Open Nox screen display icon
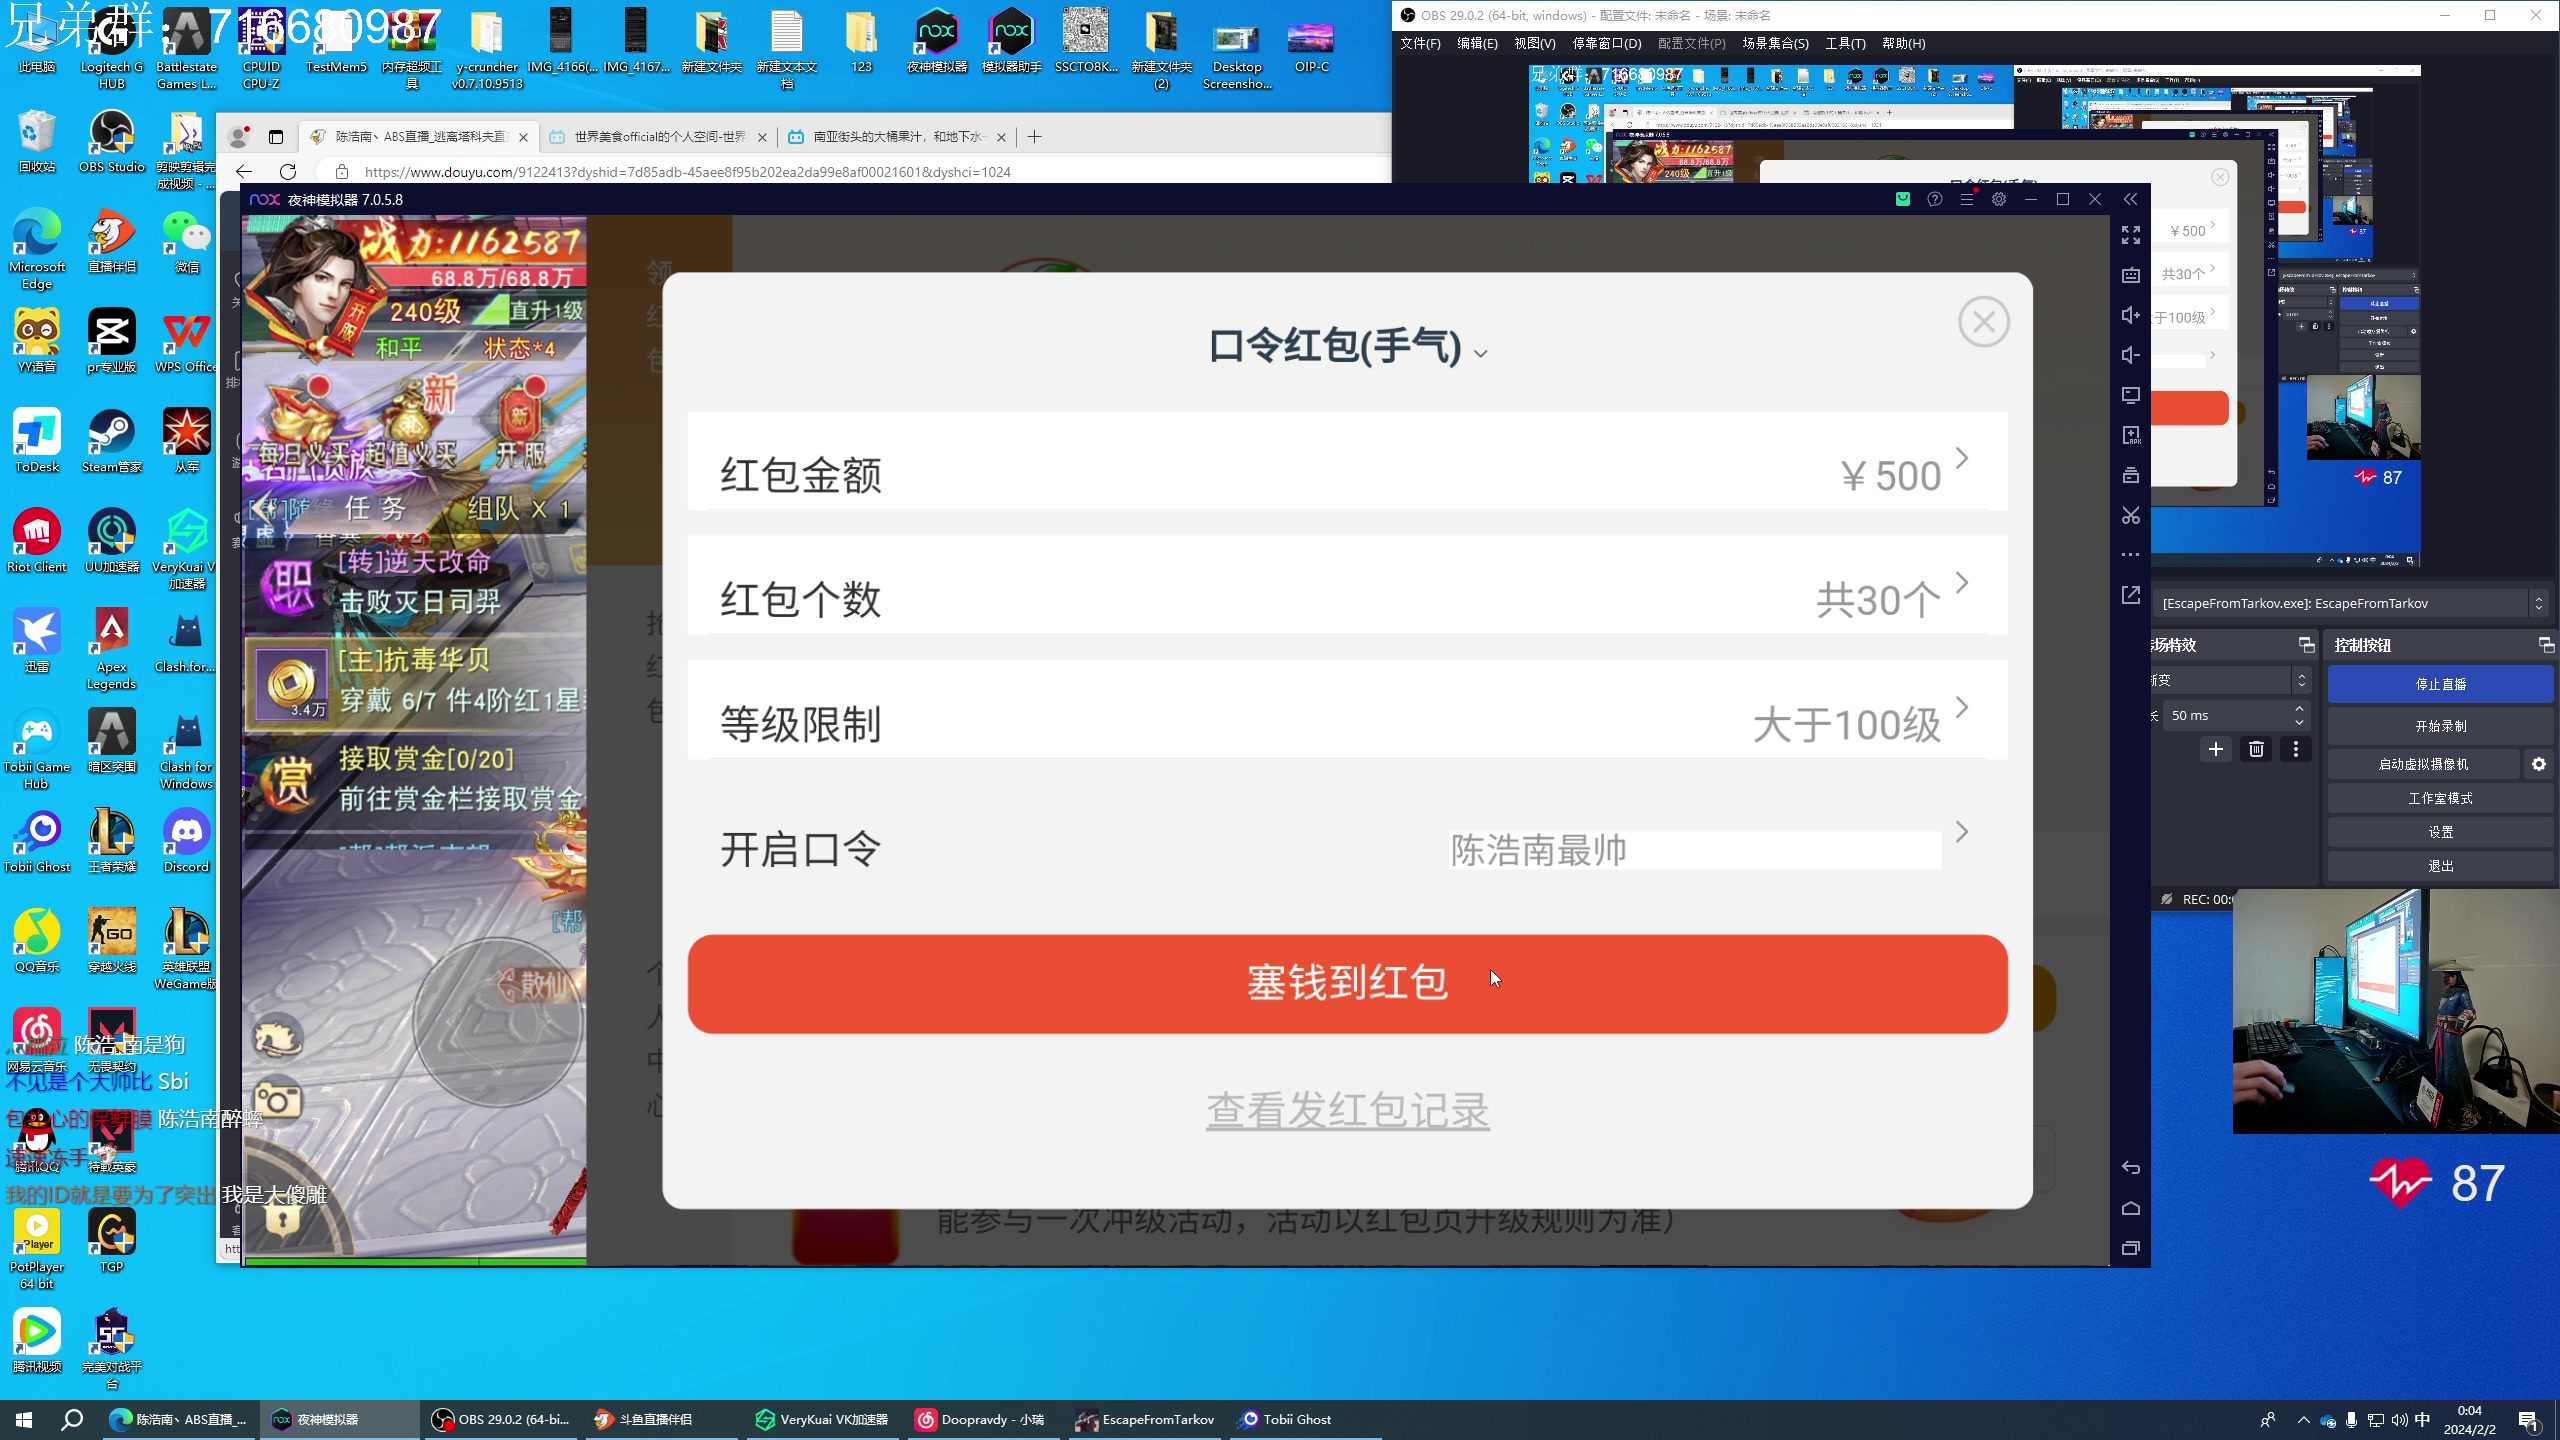Screen dimensions: 2560x1440 [x=2131, y=395]
